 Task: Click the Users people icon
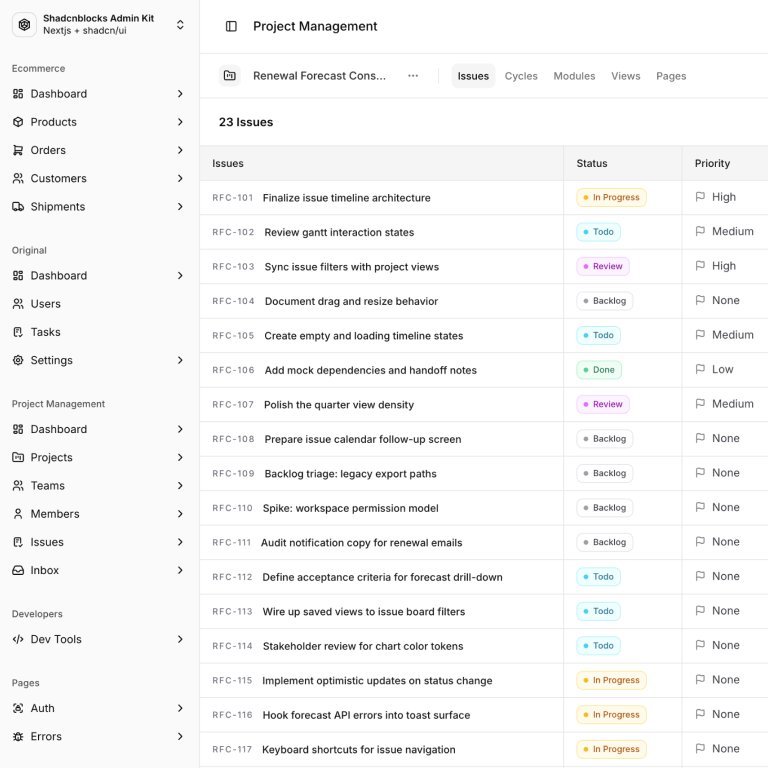pyautogui.click(x=18, y=304)
